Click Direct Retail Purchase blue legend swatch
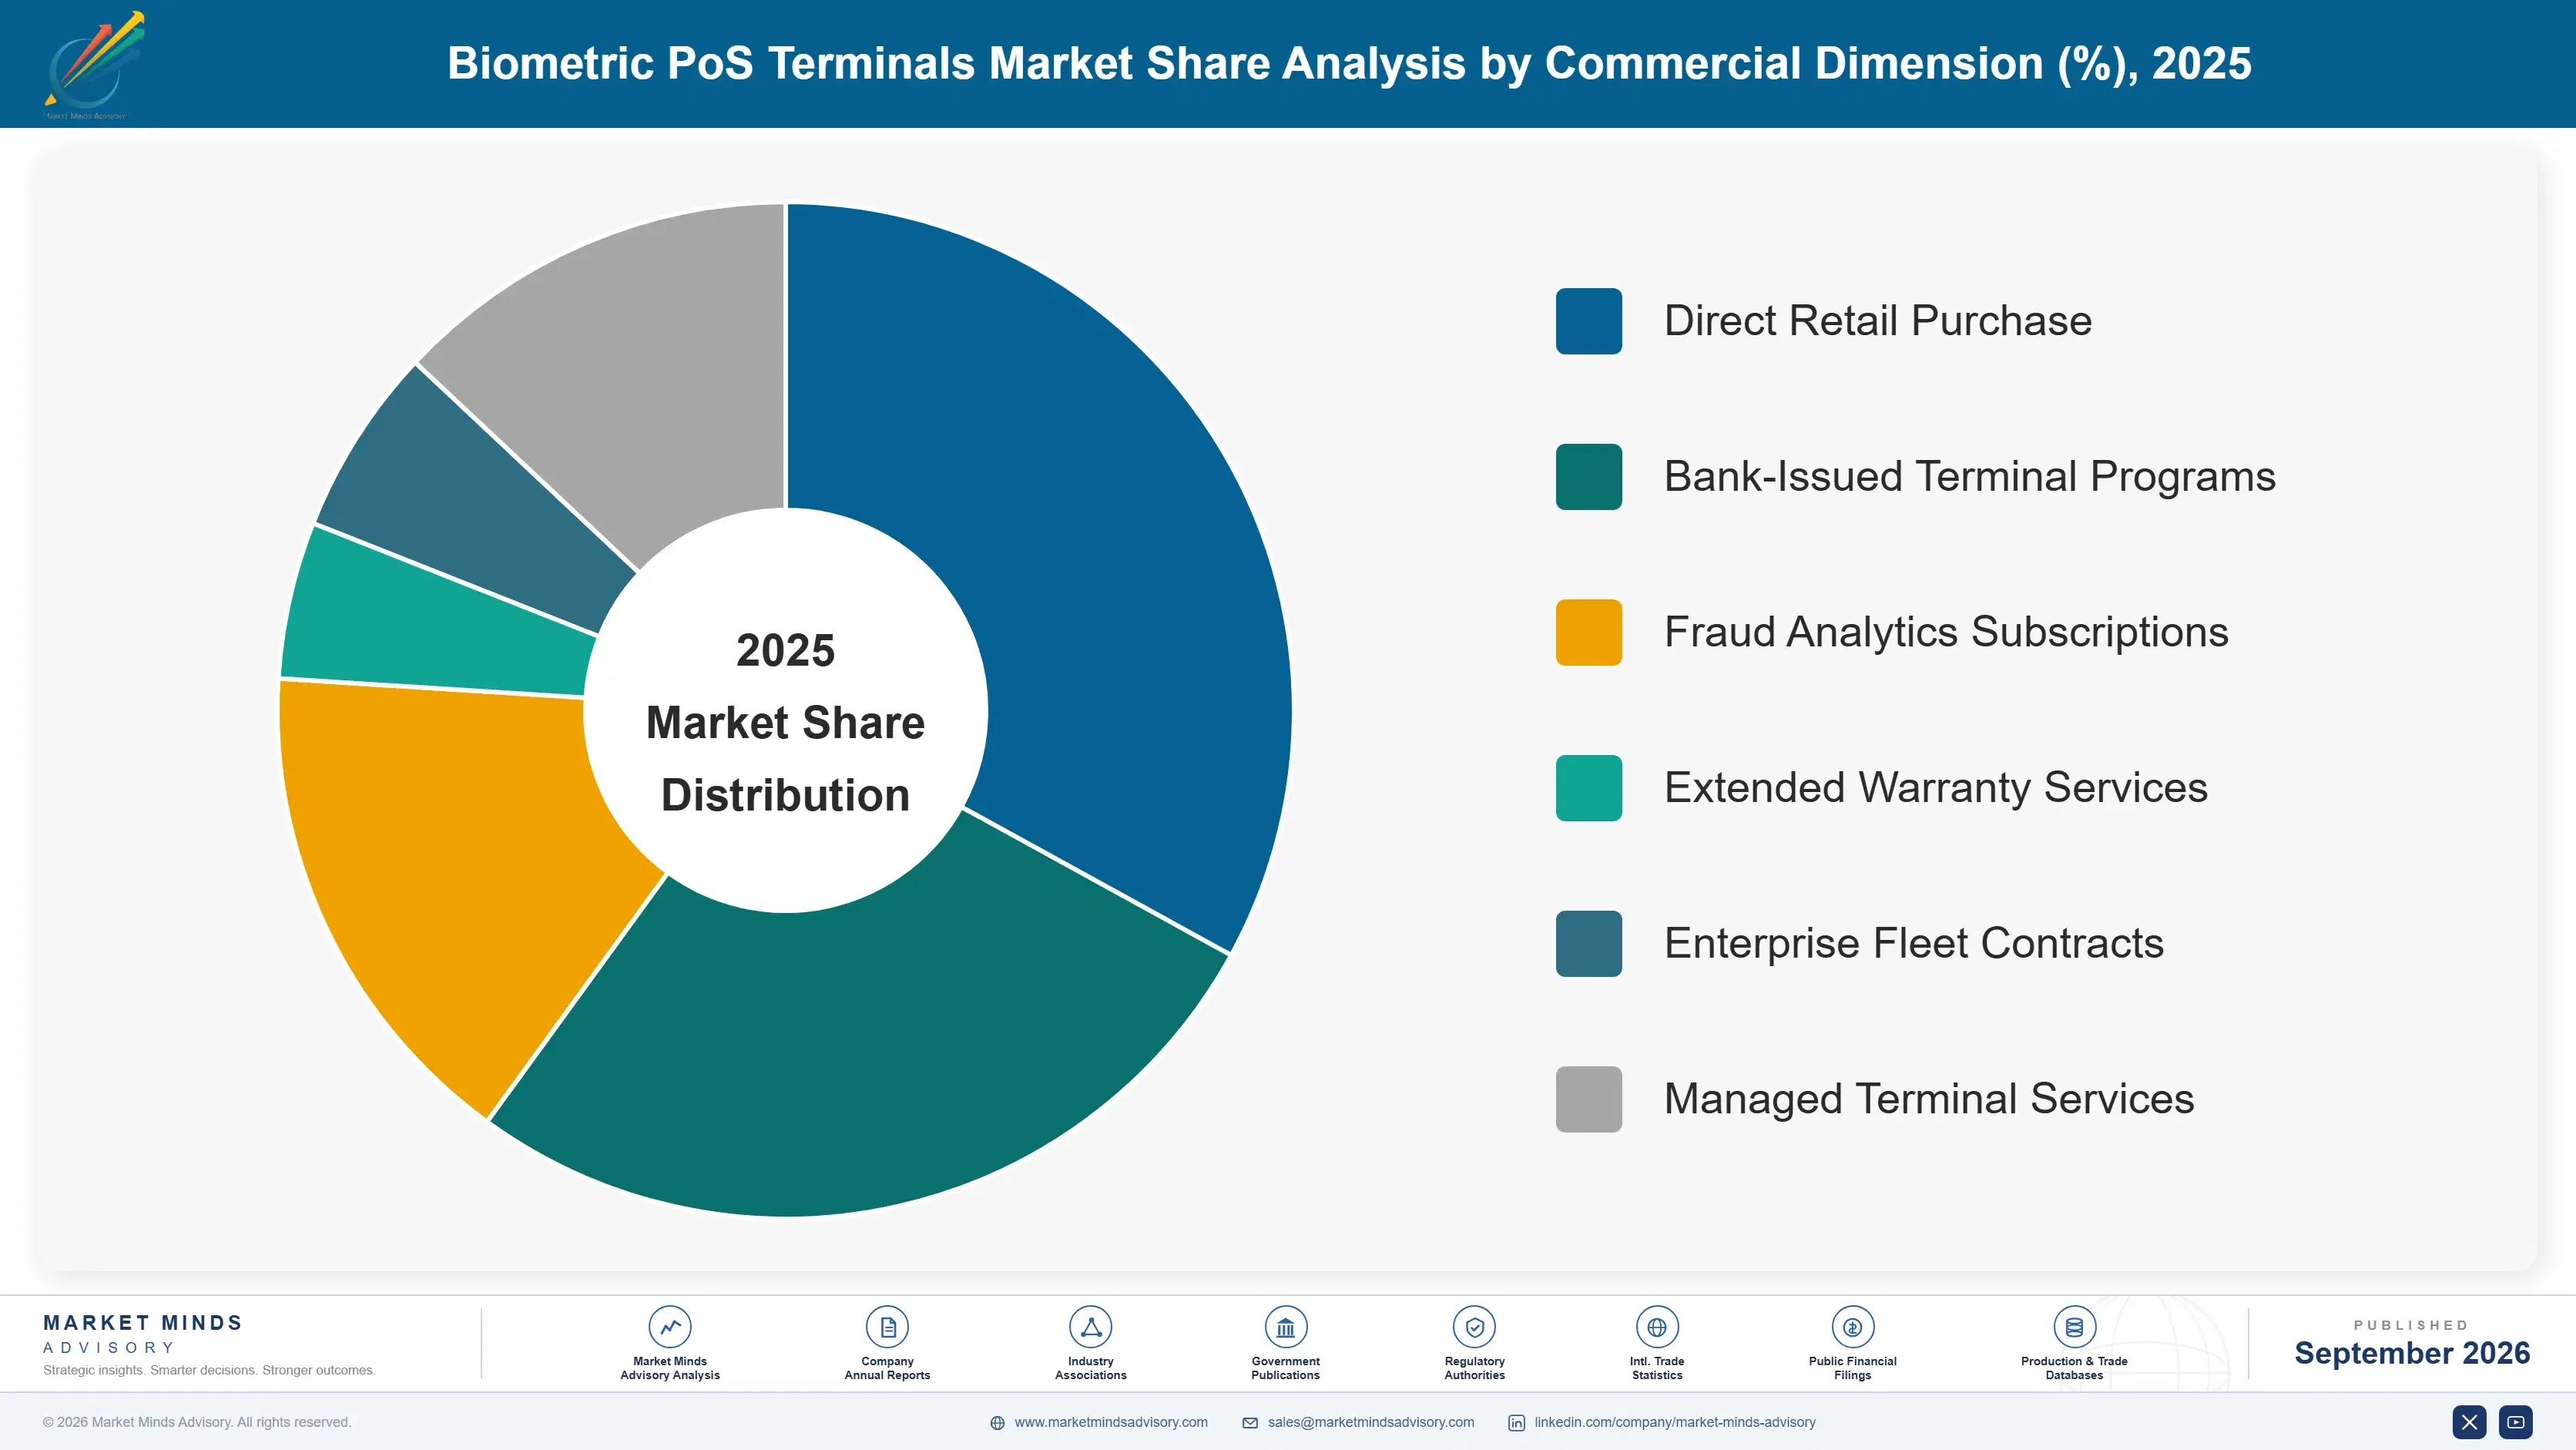This screenshot has height=1450, width=2576. 1588,321
